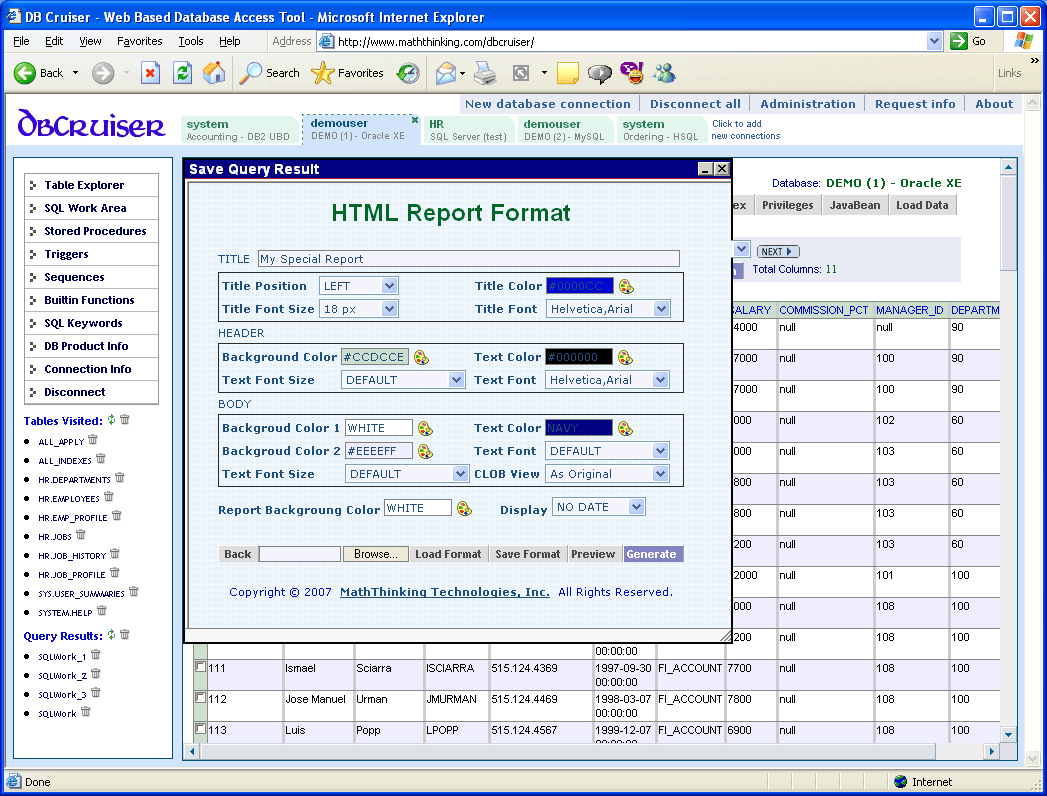Image resolution: width=1047 pixels, height=796 pixels.
Task: Click the trash icon beside SQLWork_2
Action: tap(95, 675)
